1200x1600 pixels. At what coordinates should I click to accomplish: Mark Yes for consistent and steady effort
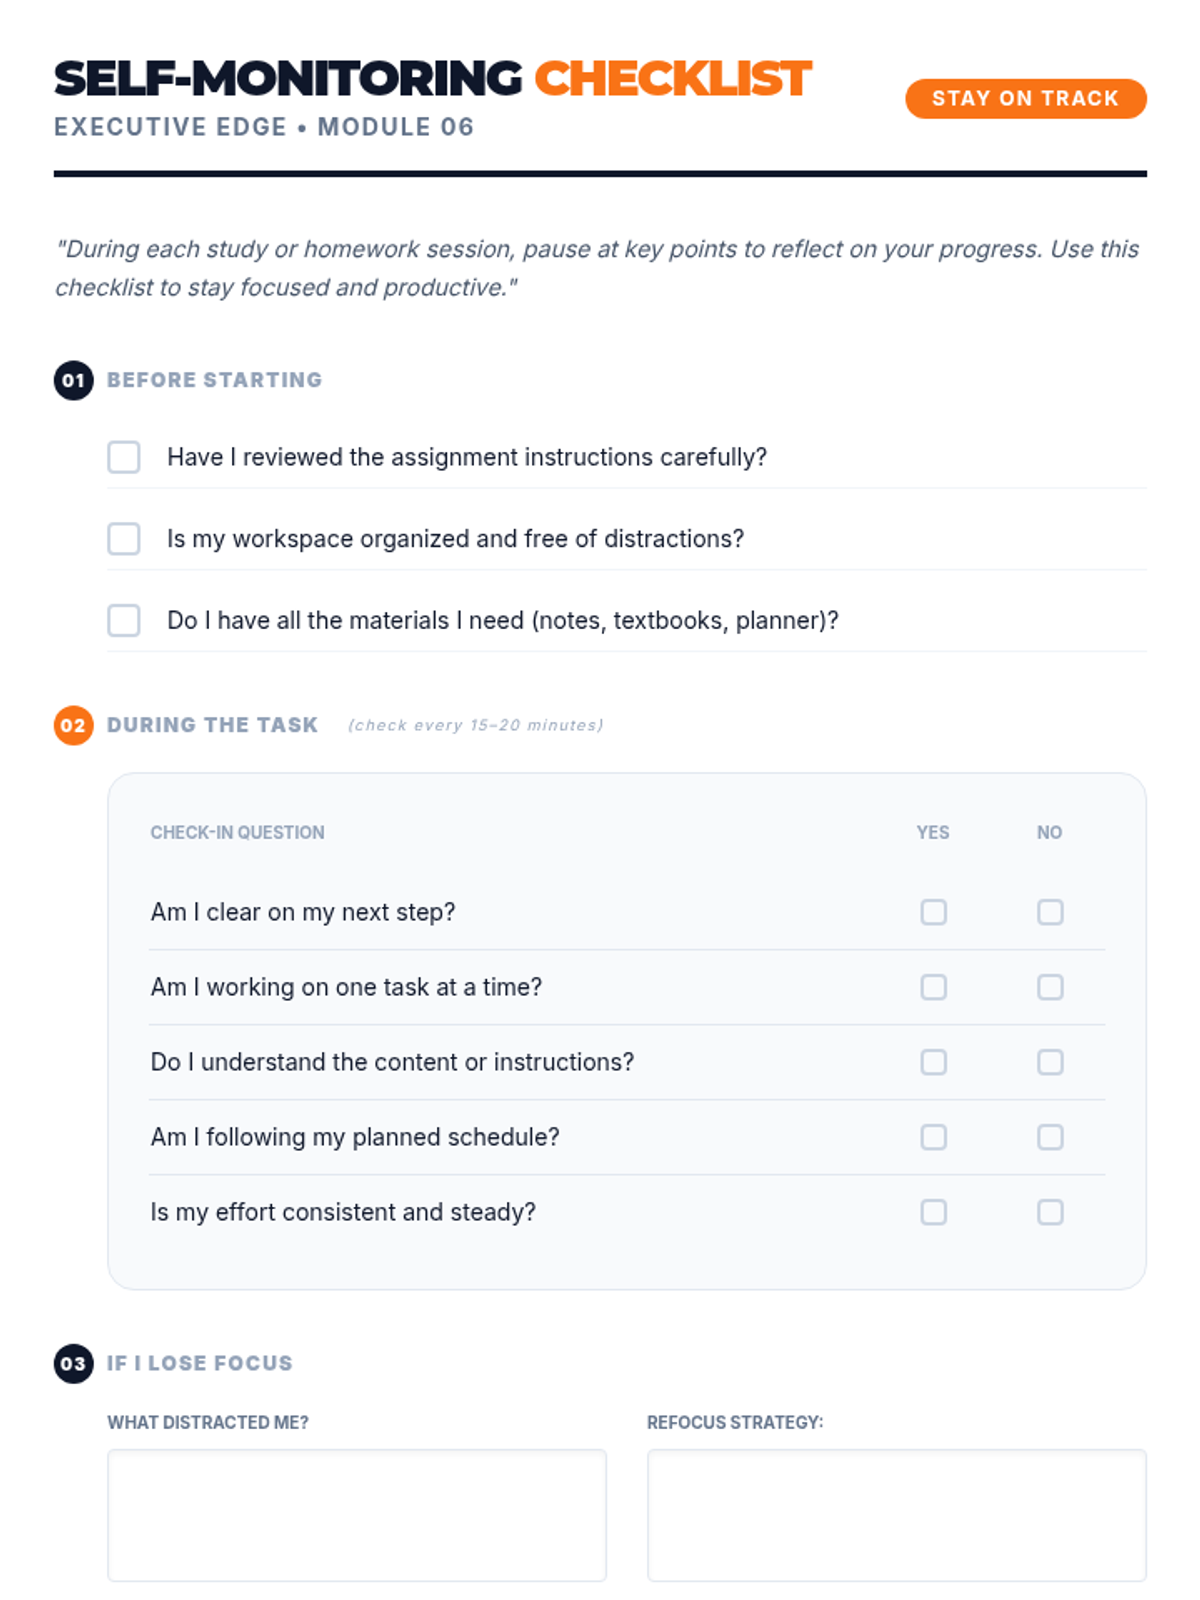click(933, 1212)
